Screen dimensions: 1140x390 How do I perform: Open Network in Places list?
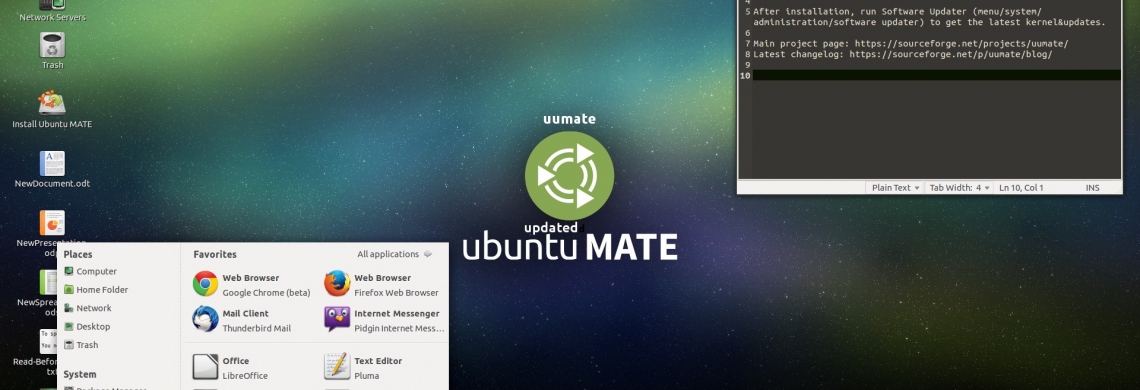[87, 308]
